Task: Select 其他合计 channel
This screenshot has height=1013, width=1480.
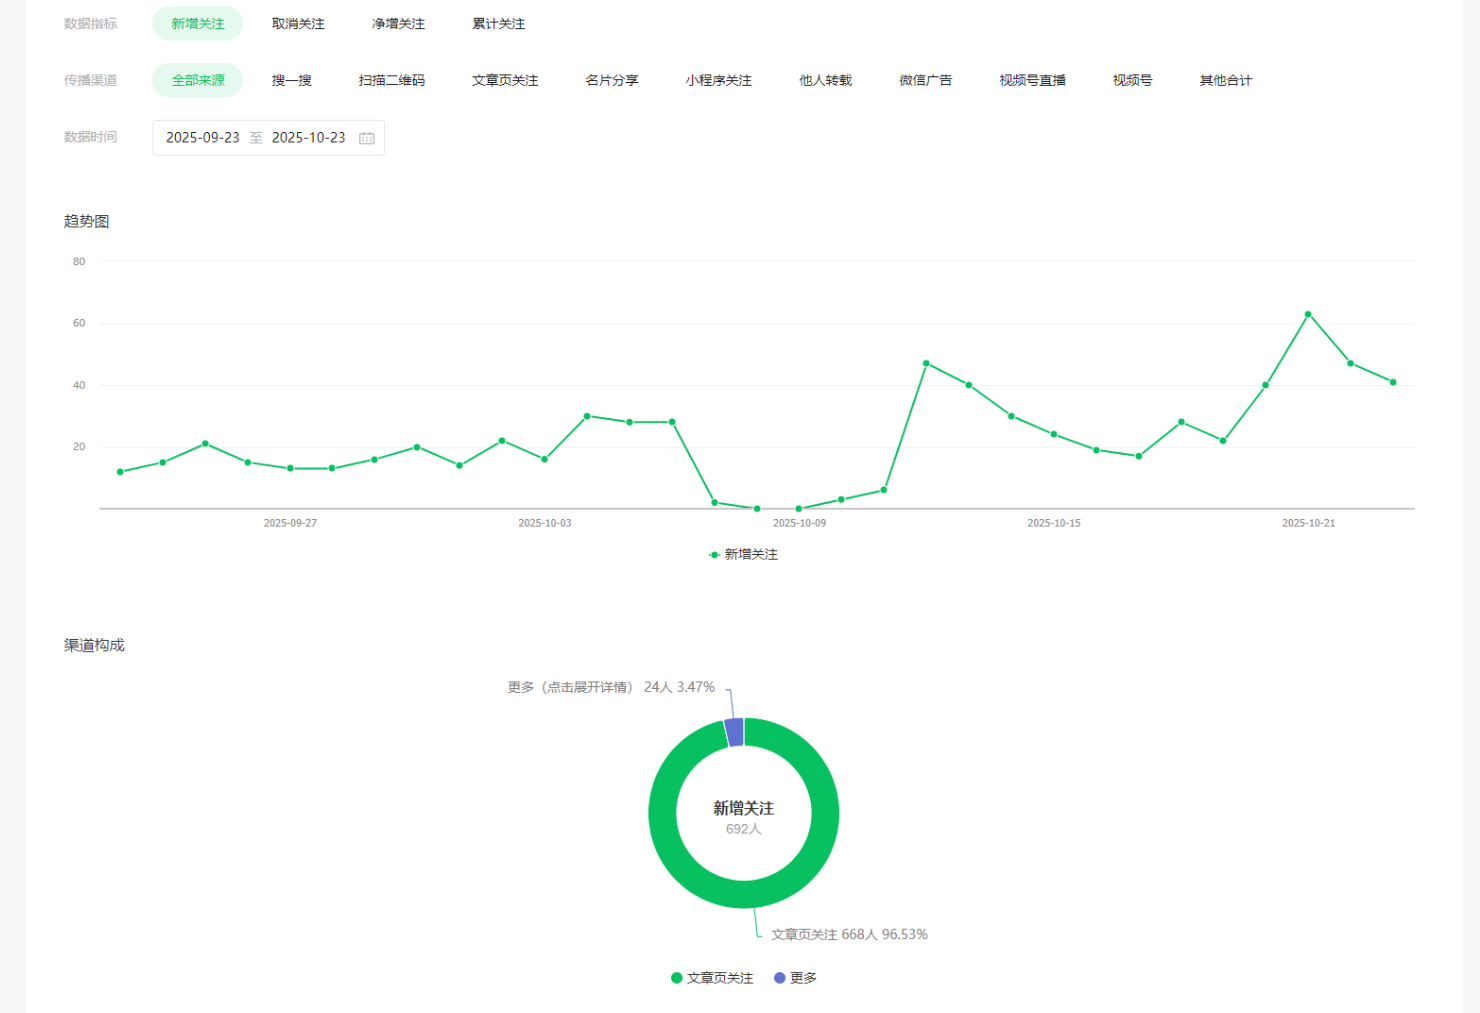Action: (1225, 80)
